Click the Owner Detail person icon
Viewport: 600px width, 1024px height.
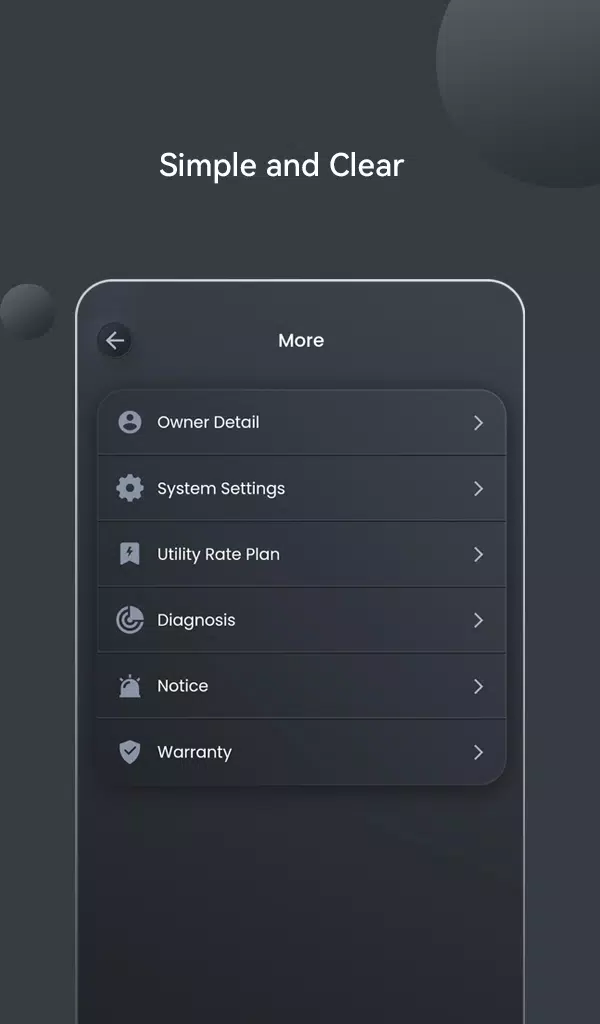click(x=130, y=422)
